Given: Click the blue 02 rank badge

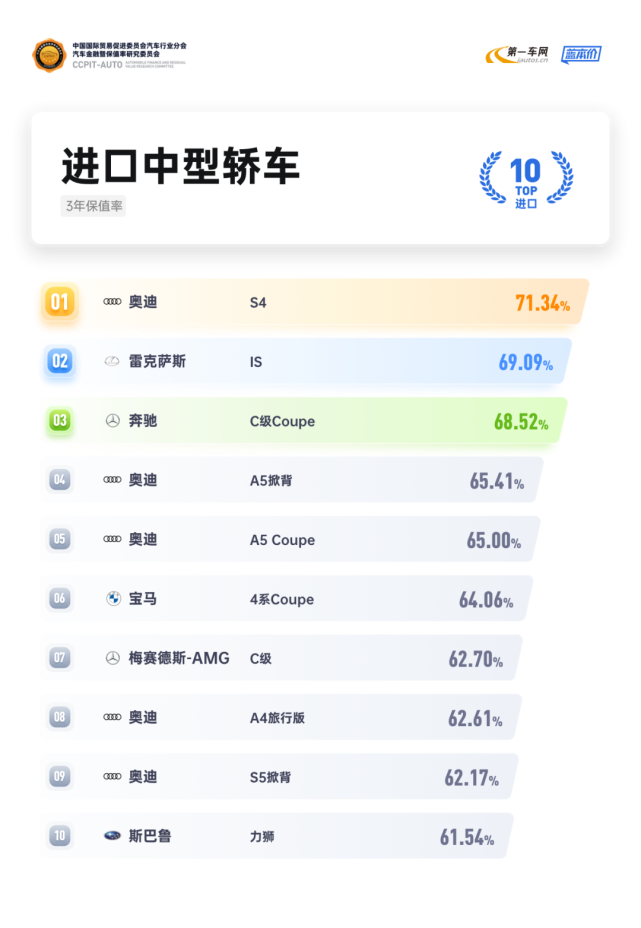Looking at the screenshot, I should pyautogui.click(x=60, y=361).
